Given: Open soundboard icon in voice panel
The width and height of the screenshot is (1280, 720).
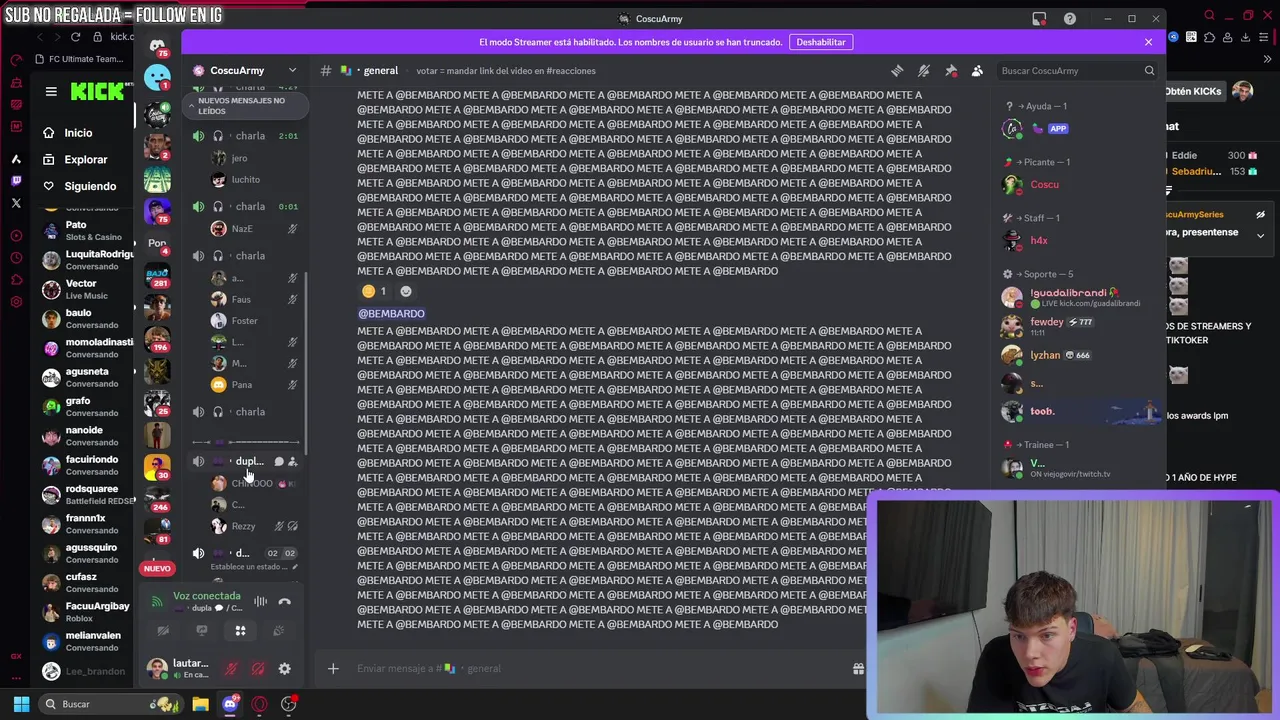Looking at the screenshot, I should (x=278, y=631).
